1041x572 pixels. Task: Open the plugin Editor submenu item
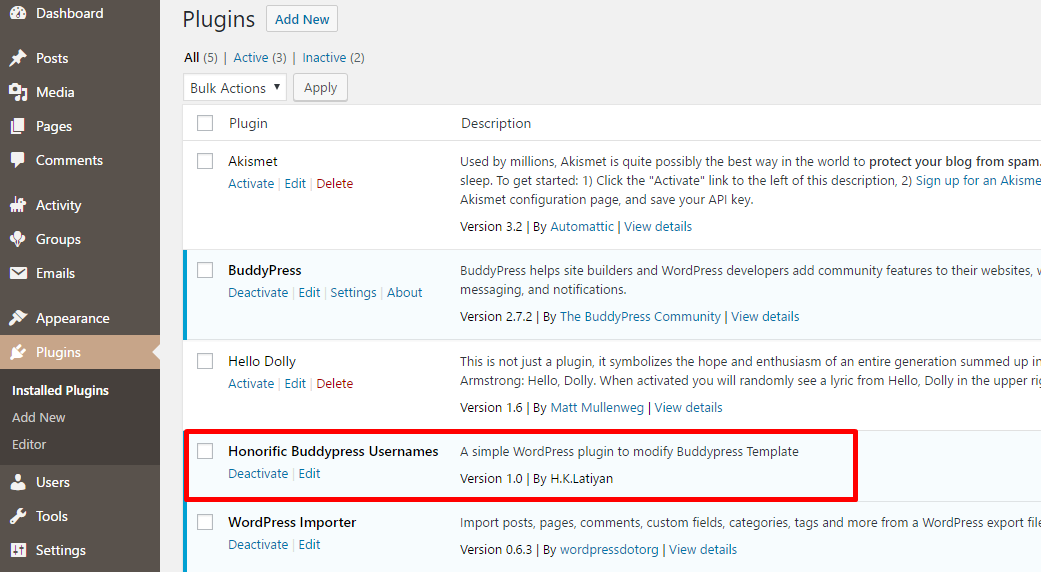(x=29, y=445)
